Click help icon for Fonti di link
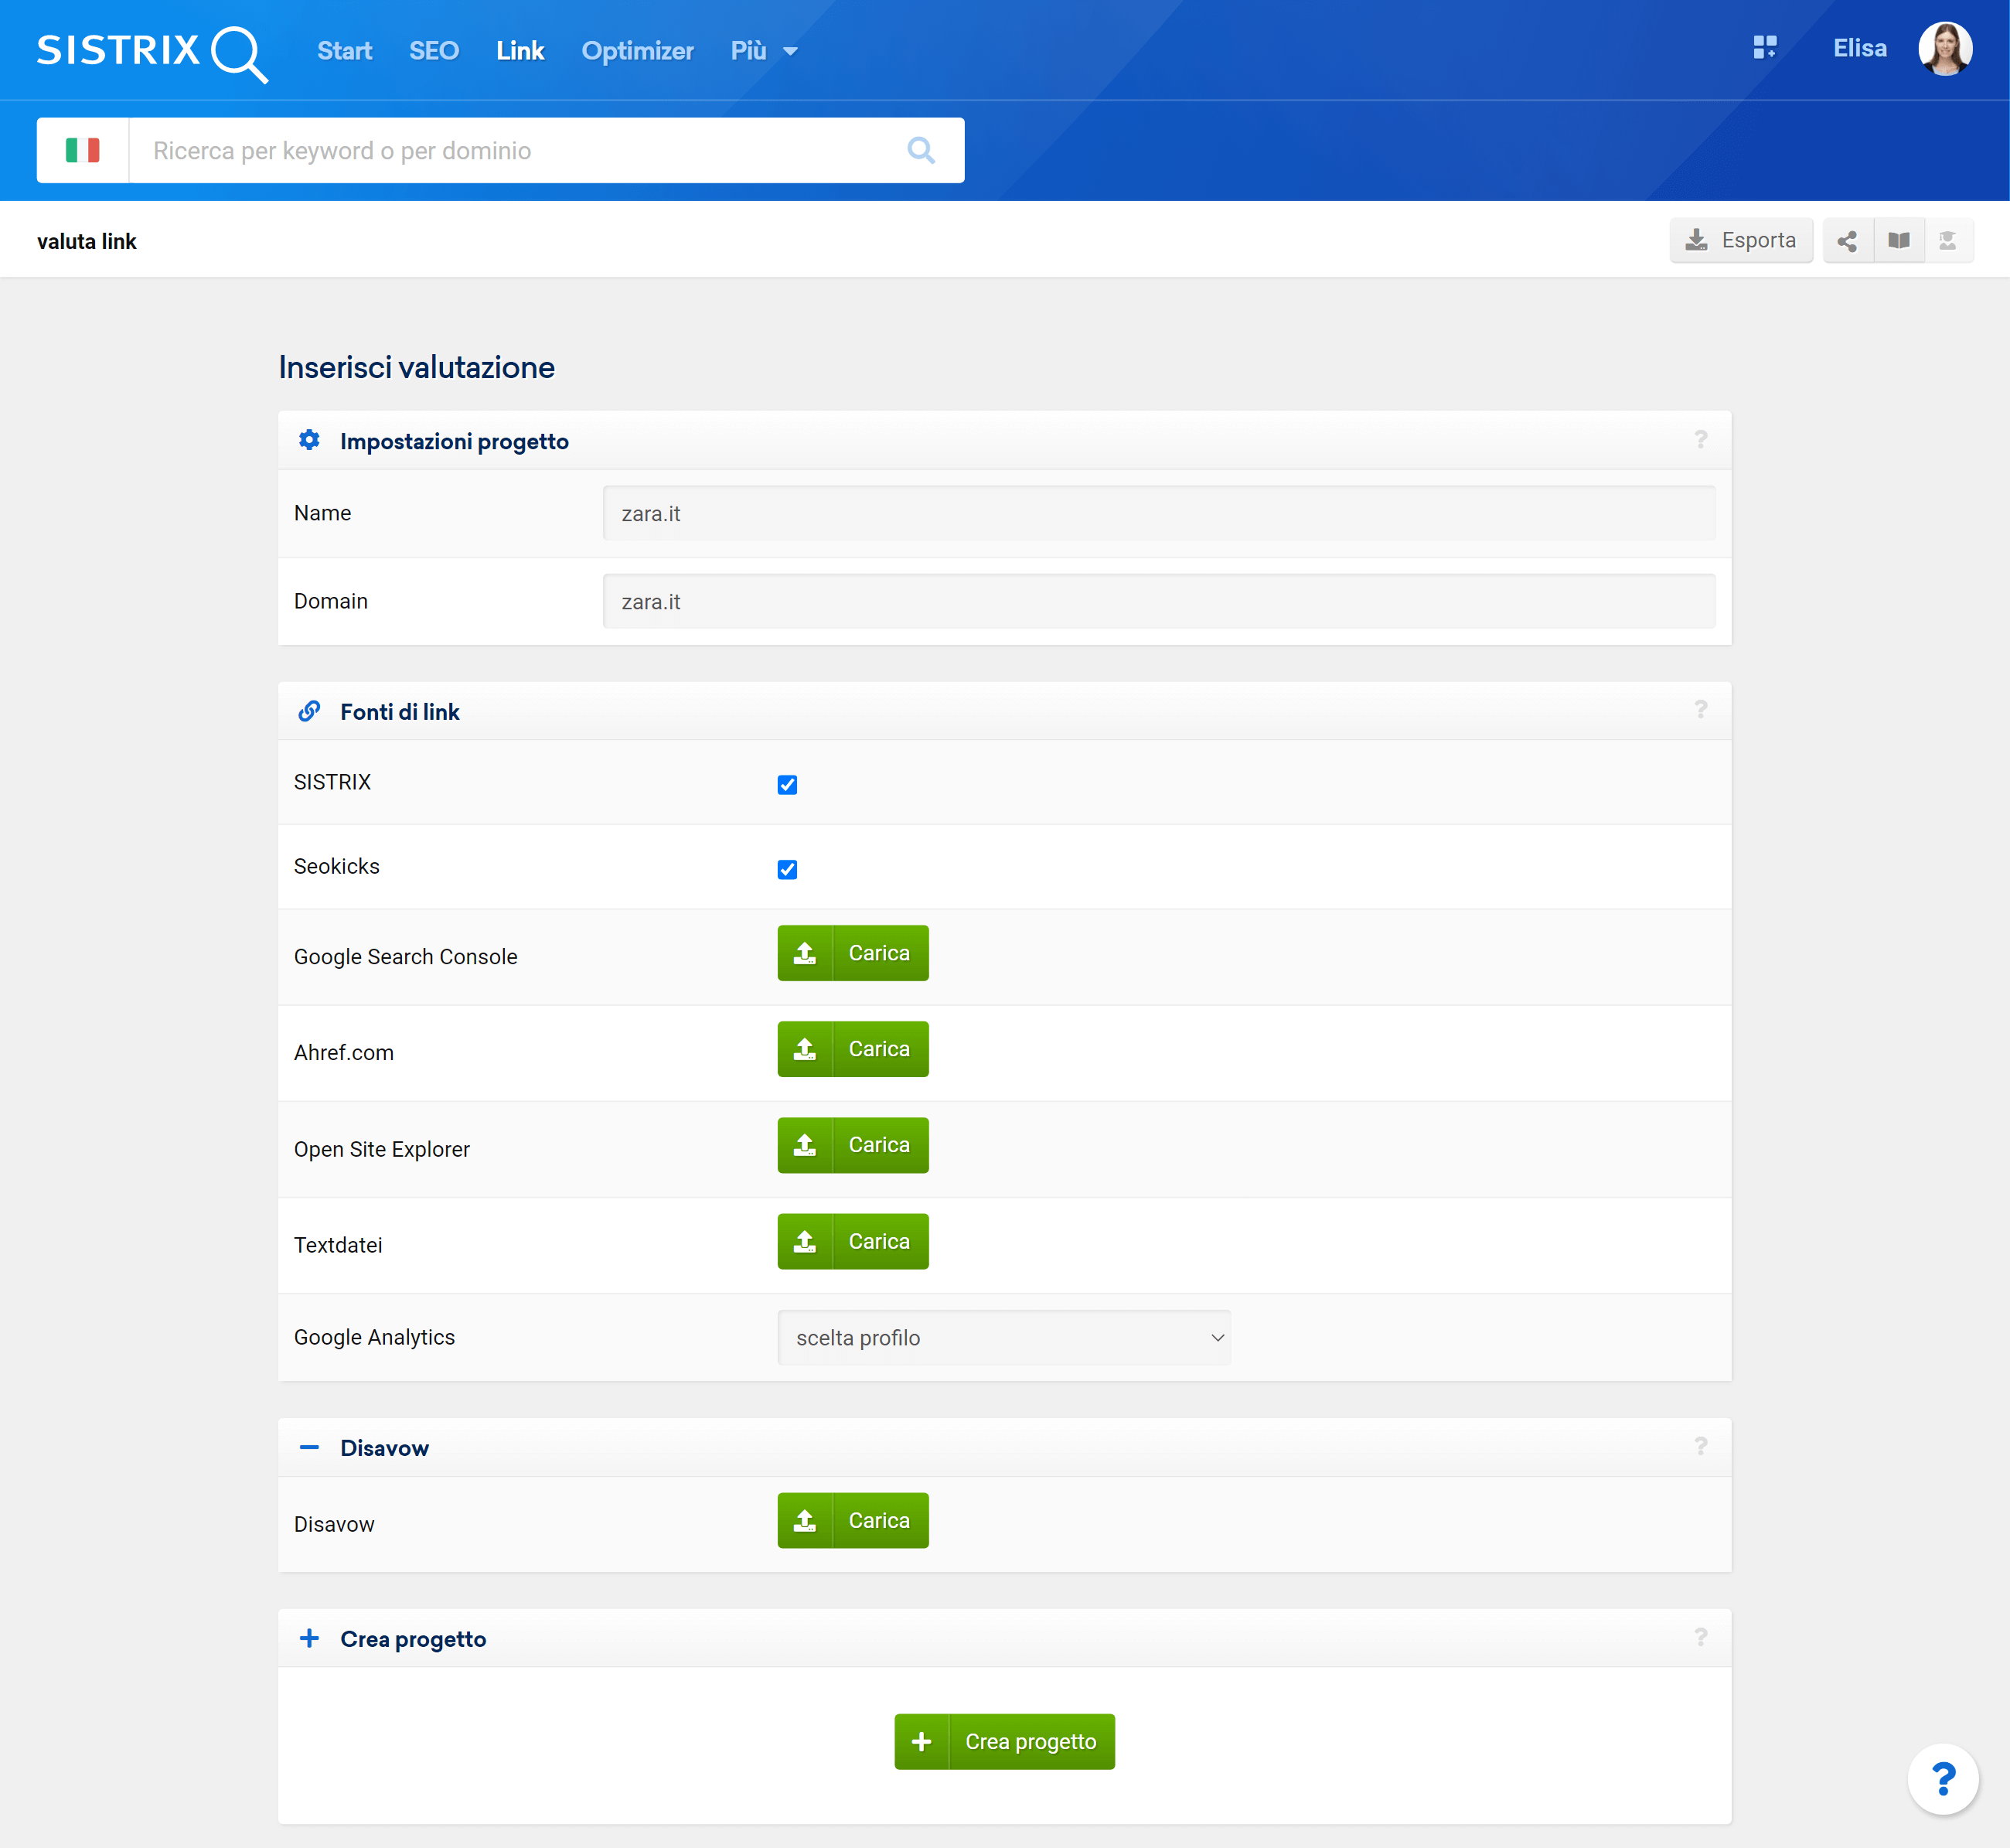Screen dimensions: 2010x1848 point(1700,710)
